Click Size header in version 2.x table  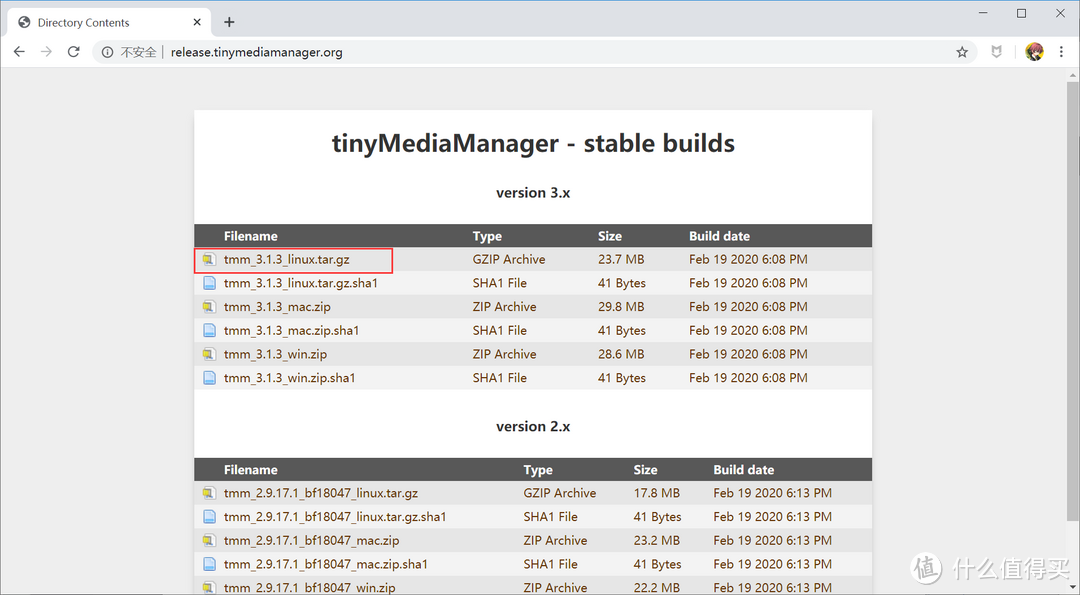645,470
